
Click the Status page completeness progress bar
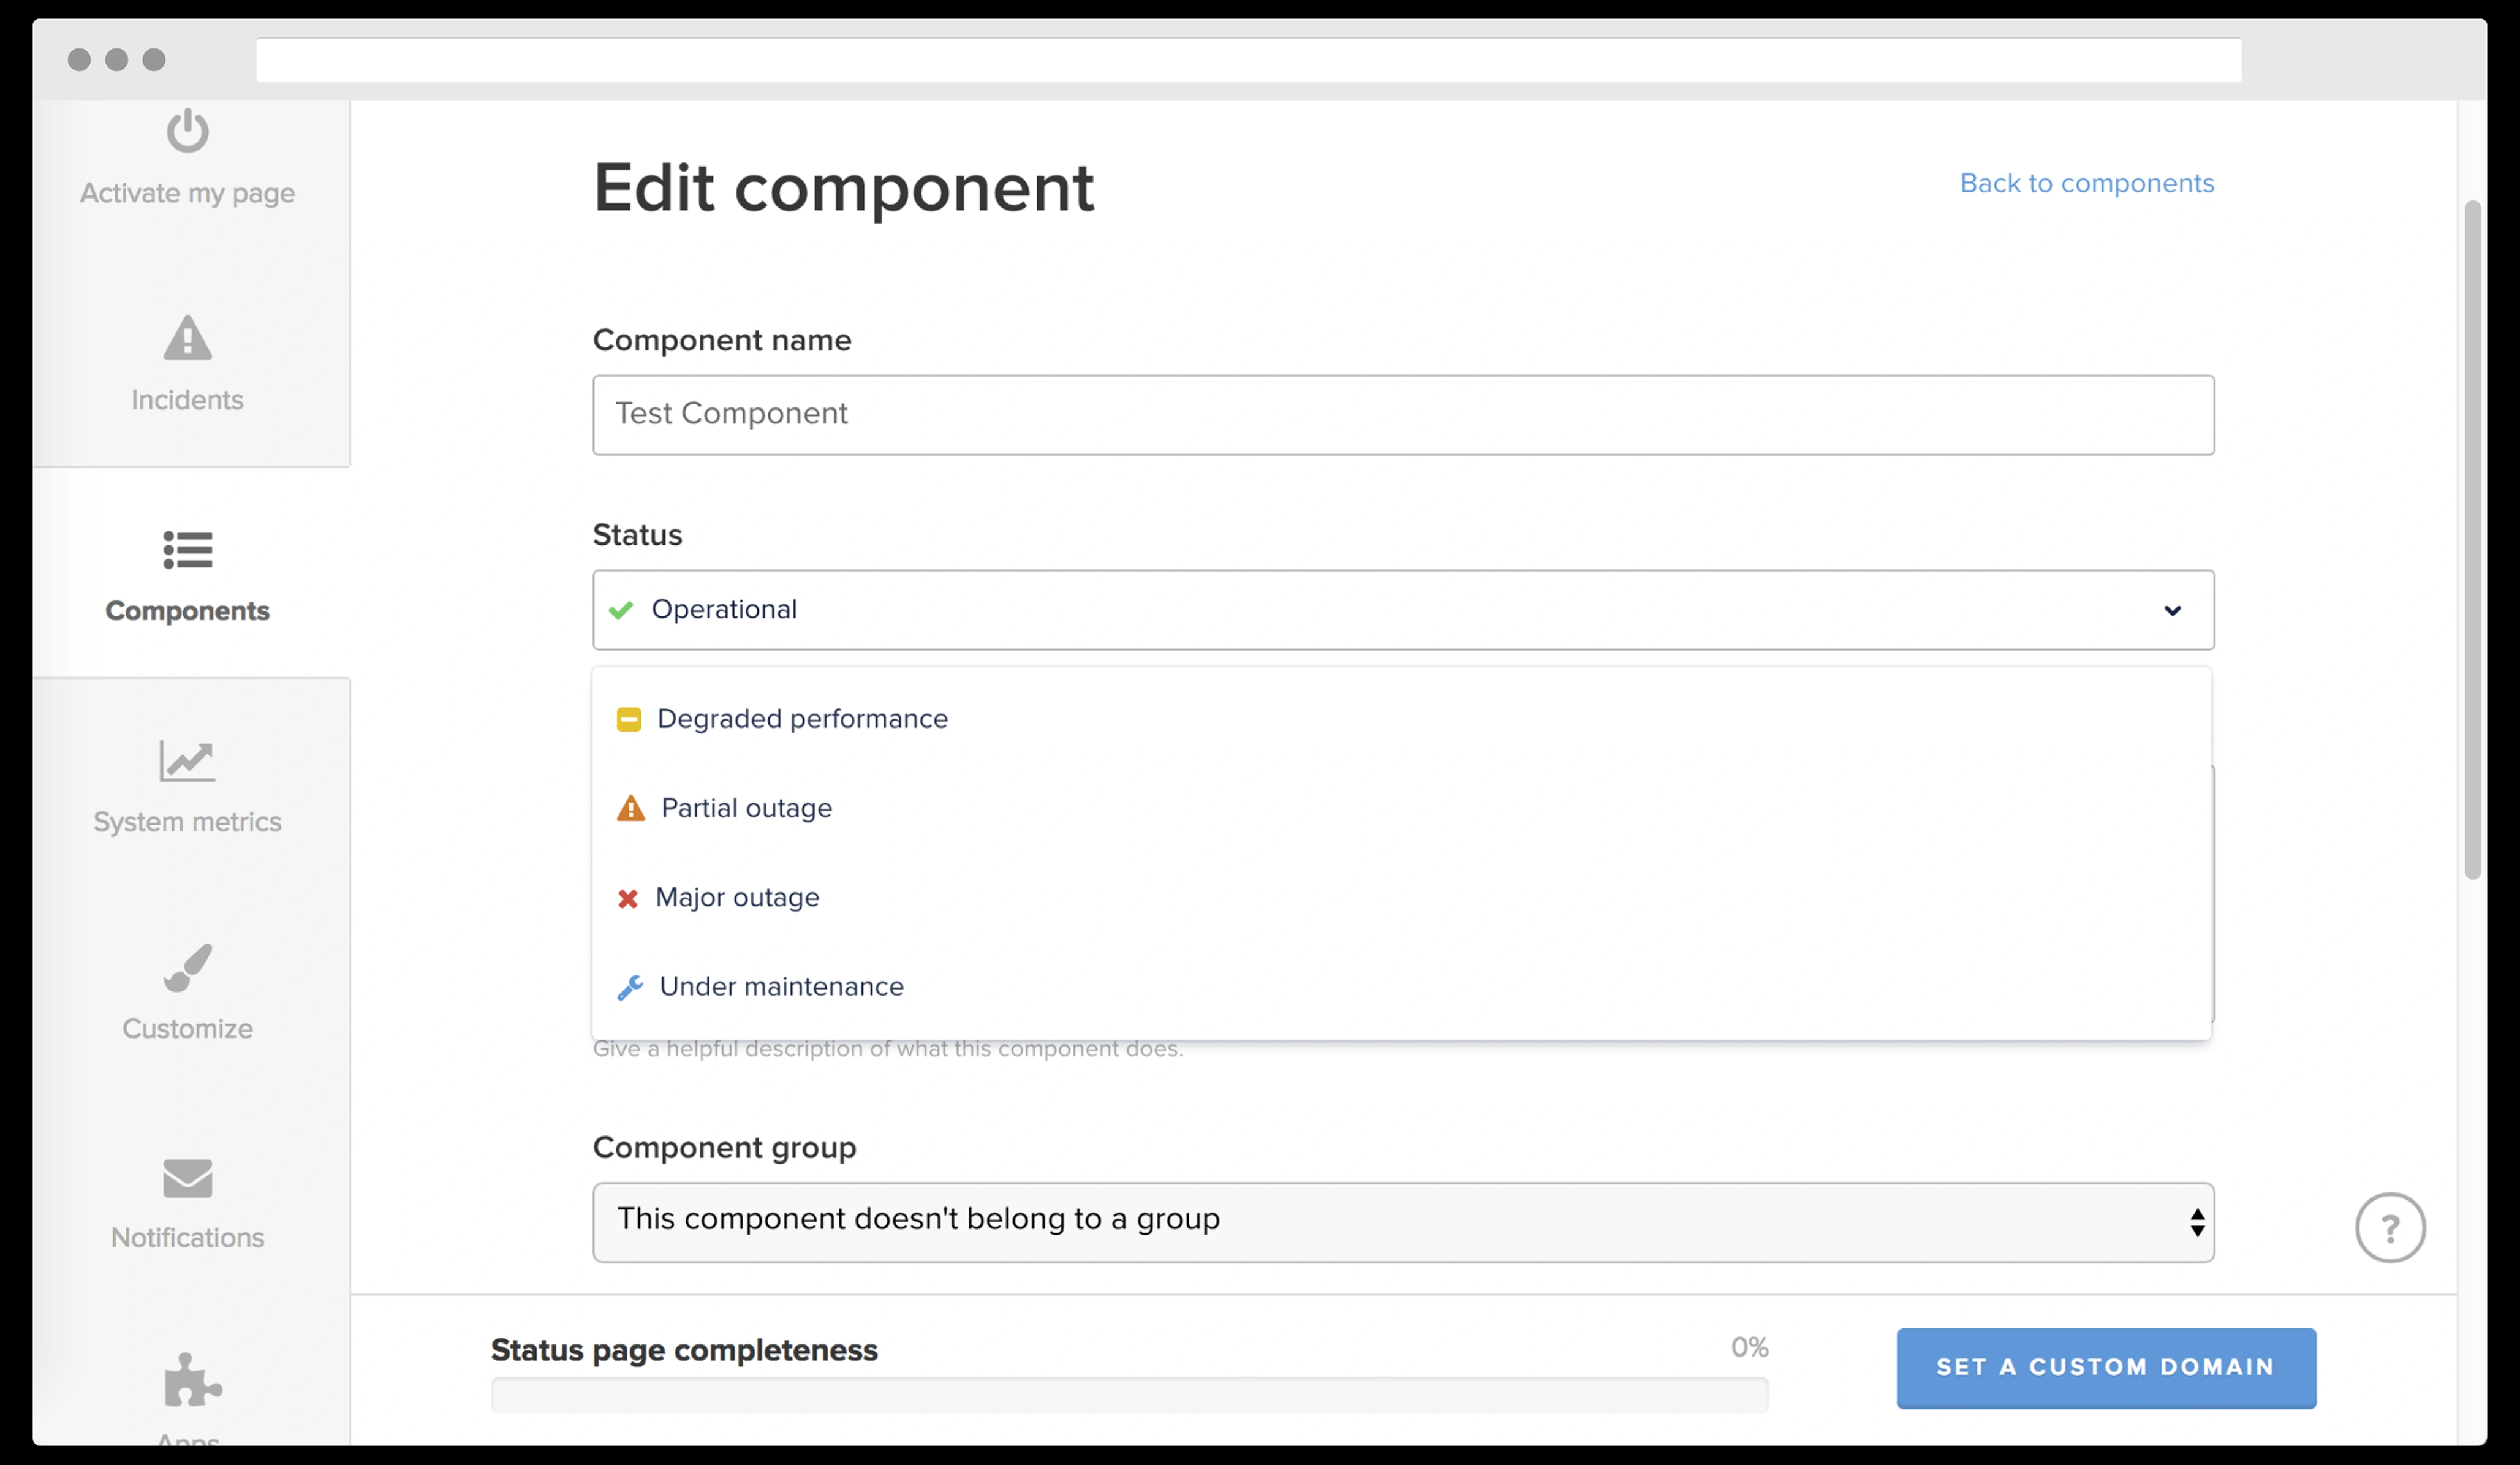click(1128, 1394)
